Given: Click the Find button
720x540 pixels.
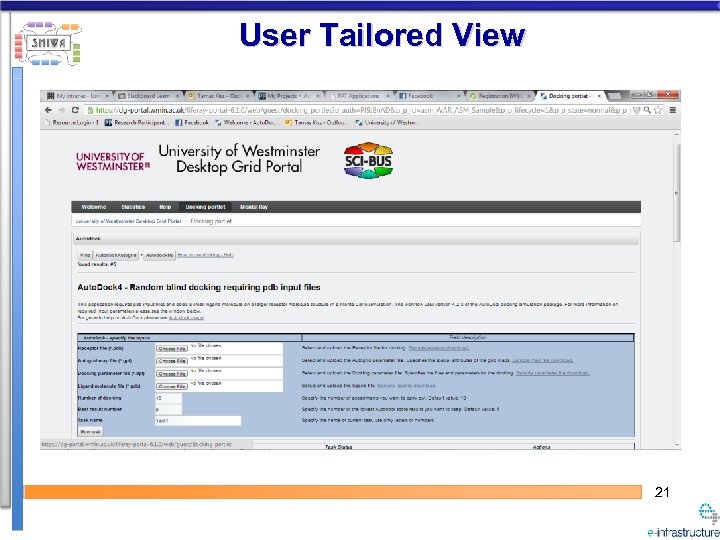Looking at the screenshot, I should pos(85,255).
